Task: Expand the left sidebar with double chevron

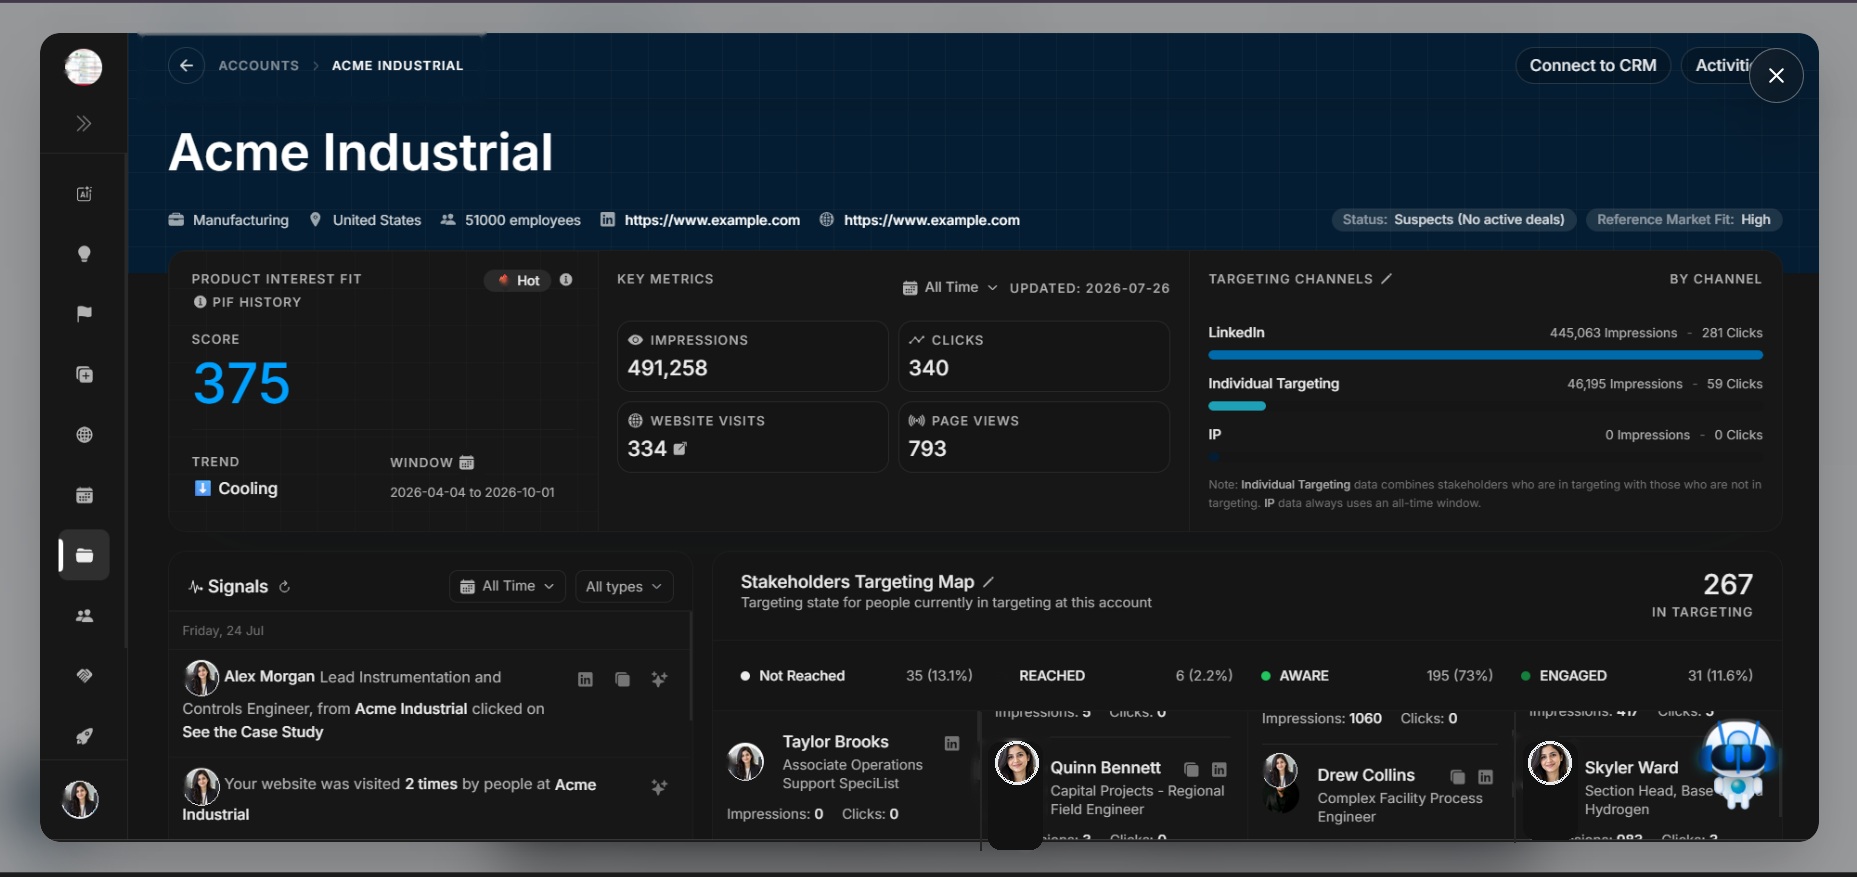Action: click(84, 124)
